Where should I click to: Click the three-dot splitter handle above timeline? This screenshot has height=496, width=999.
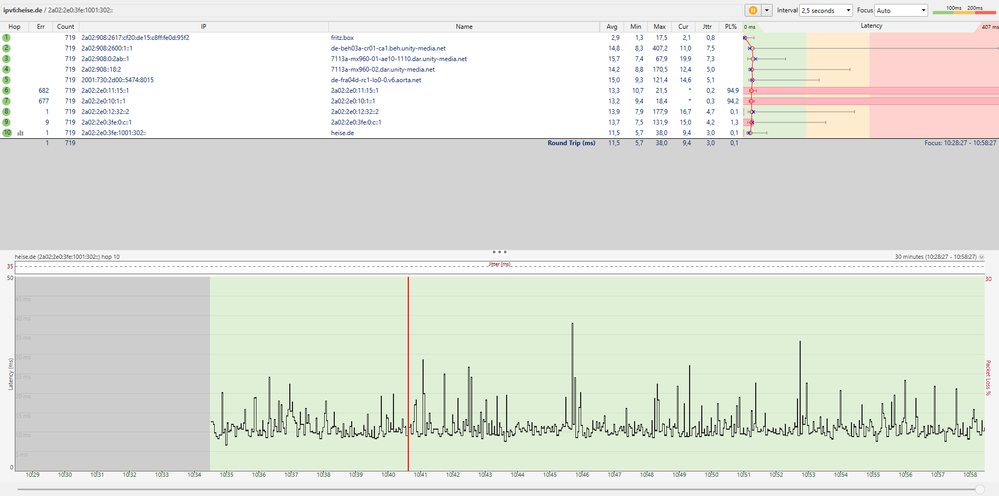coord(499,251)
